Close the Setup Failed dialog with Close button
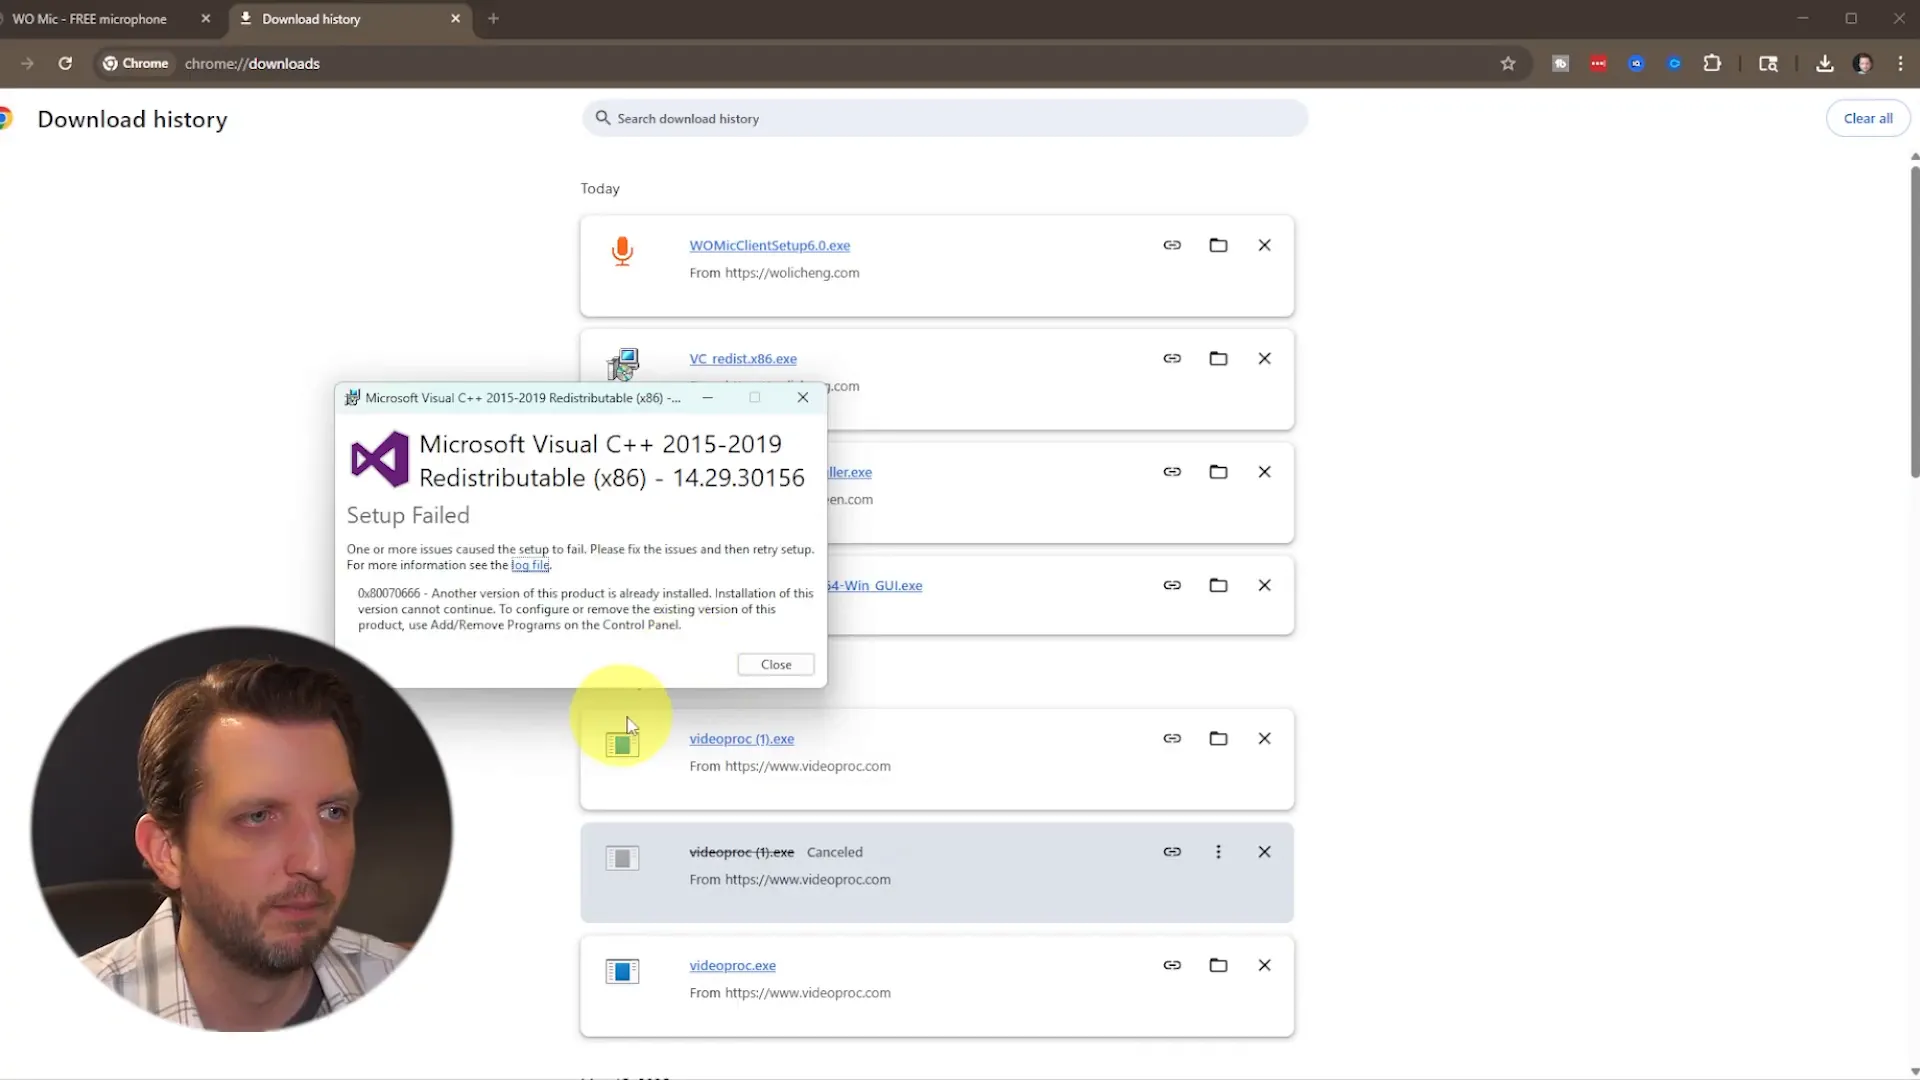Image resolution: width=1920 pixels, height=1080 pixels. click(776, 664)
